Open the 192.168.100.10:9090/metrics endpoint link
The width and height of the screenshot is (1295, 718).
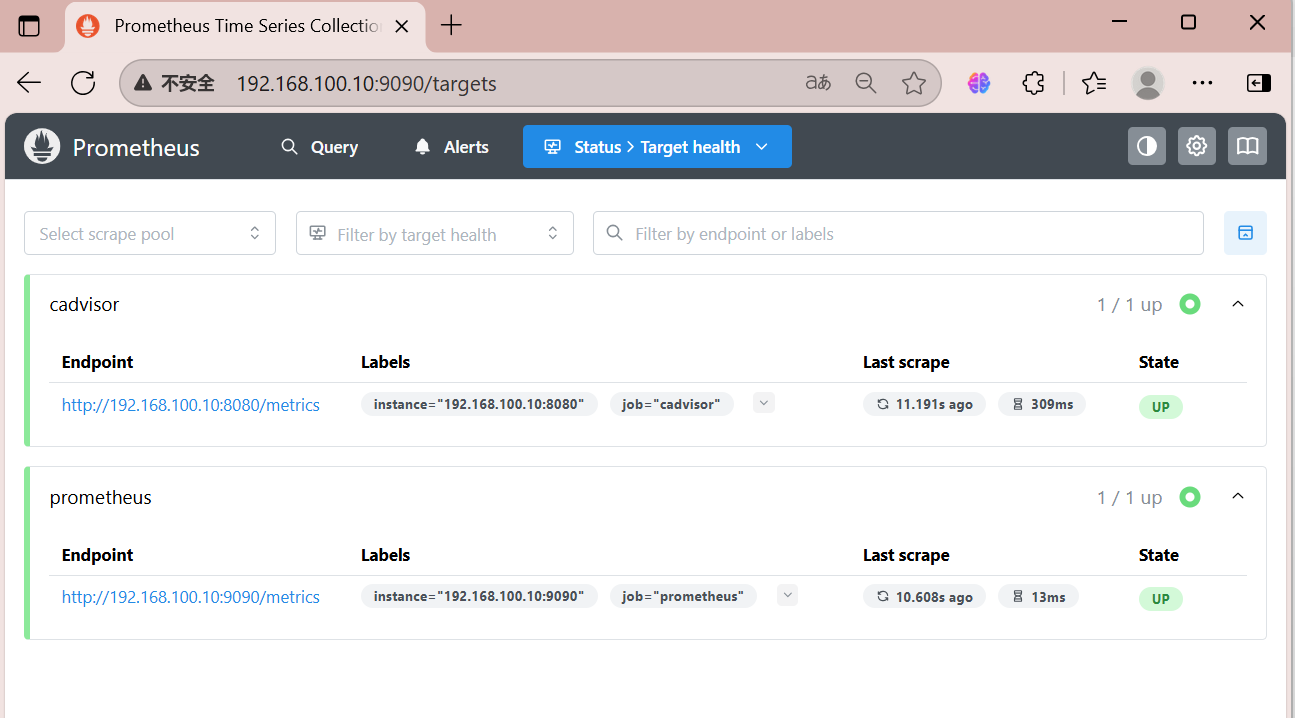(191, 597)
